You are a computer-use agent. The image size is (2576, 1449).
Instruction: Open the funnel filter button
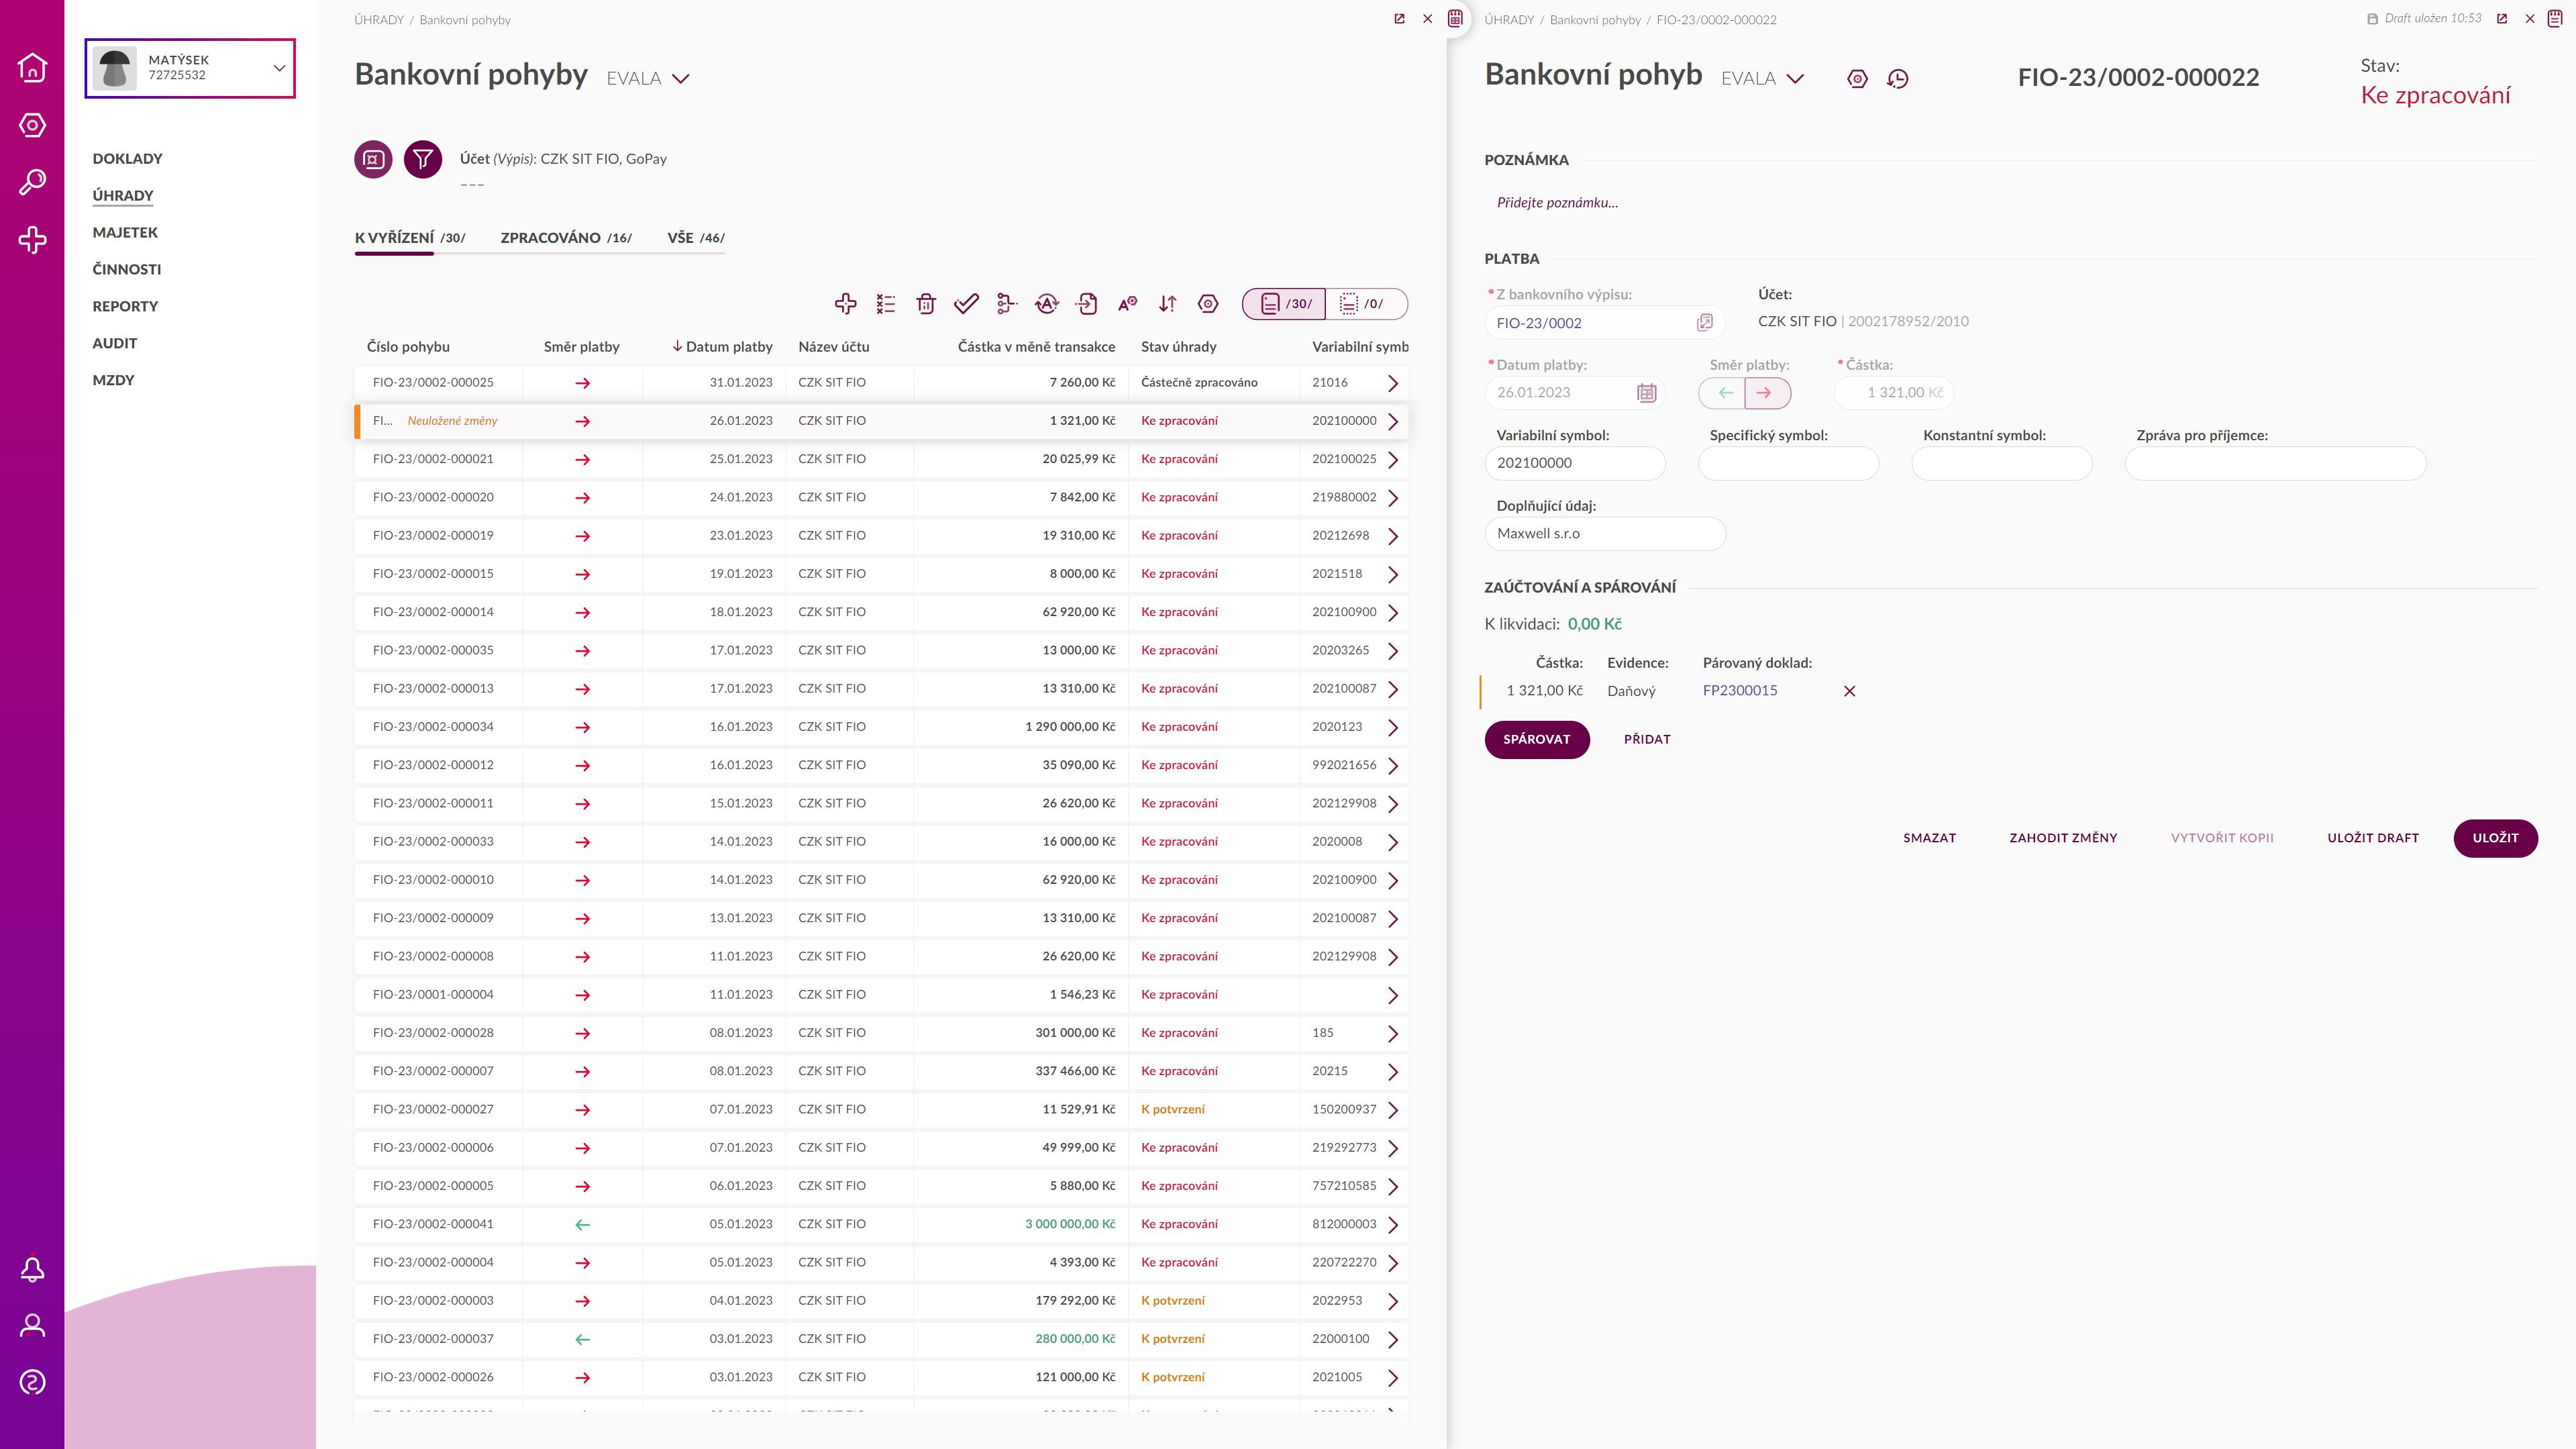click(x=423, y=159)
